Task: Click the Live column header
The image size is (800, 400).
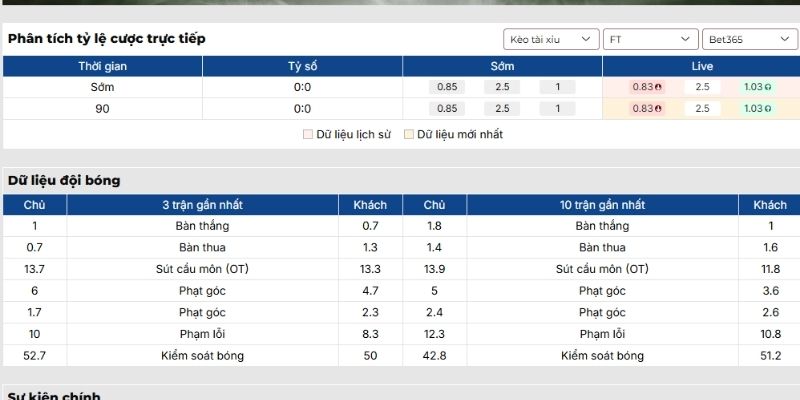Action: pos(702,66)
